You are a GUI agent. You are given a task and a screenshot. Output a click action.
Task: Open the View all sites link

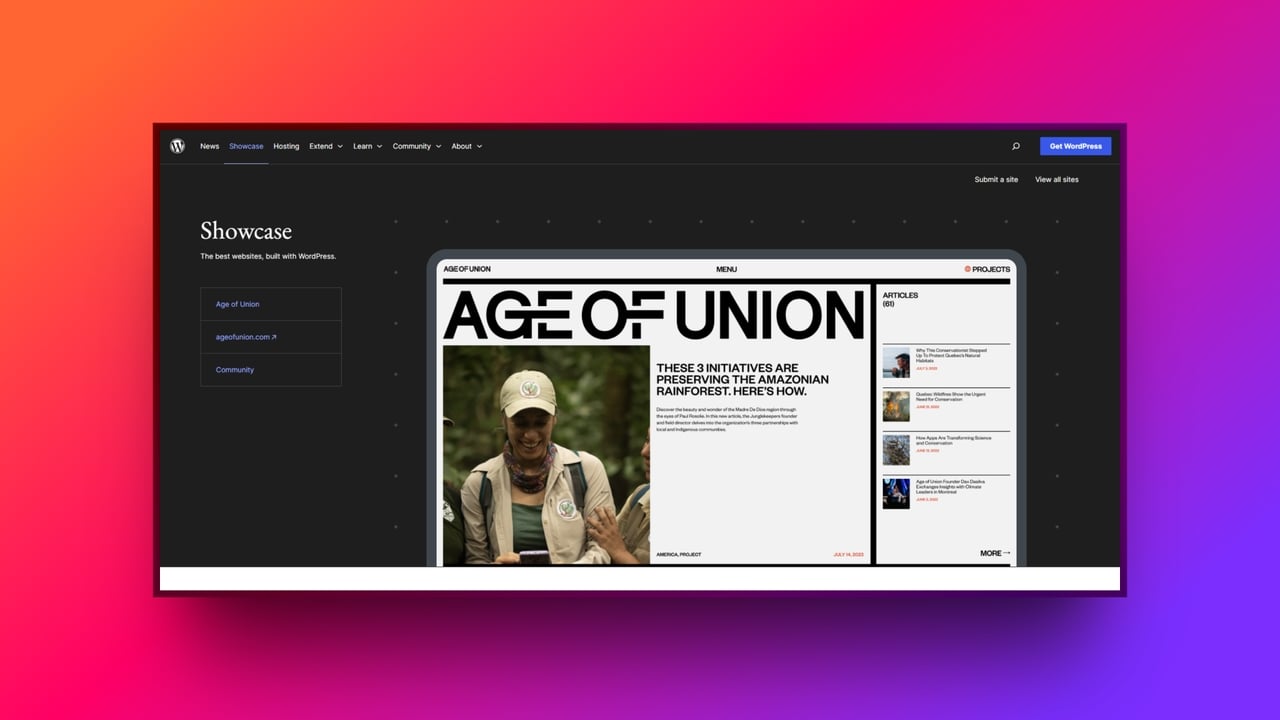1057,180
